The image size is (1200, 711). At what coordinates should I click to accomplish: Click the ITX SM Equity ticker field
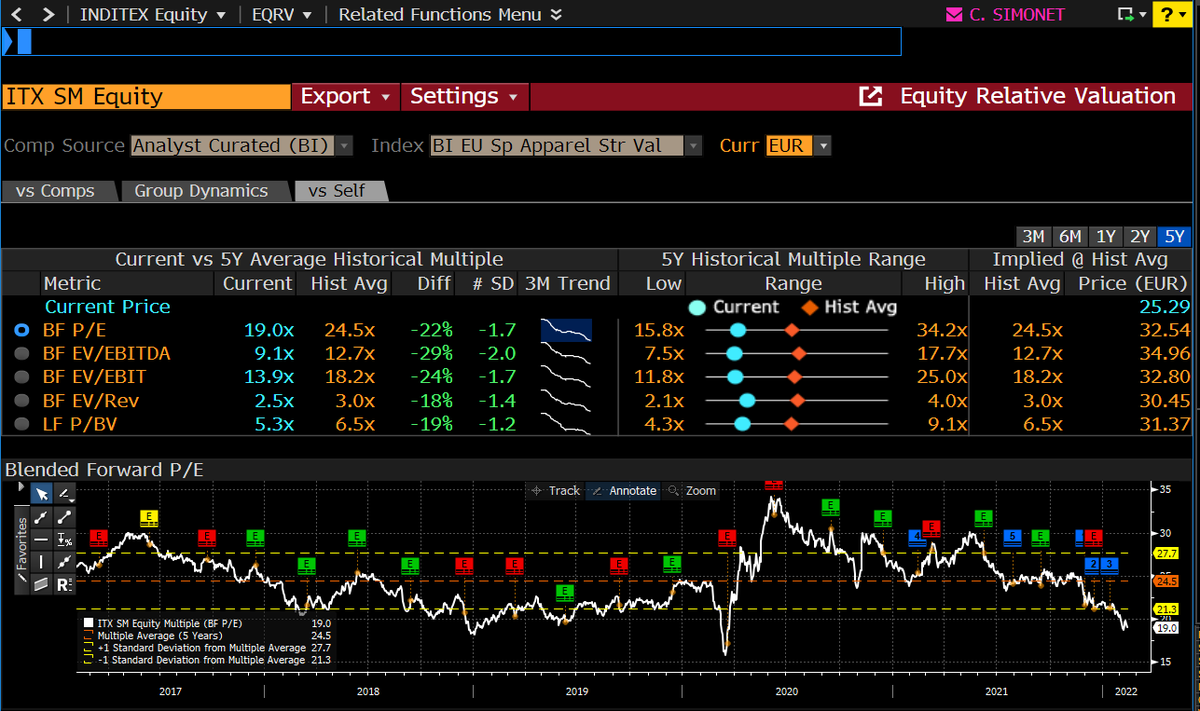(146, 96)
